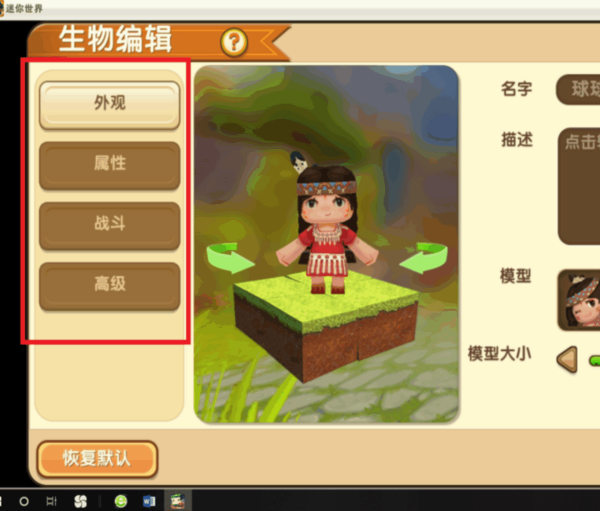Screen dimensions: 600x511
Task: Click the 恢复默认 restore default button
Action: pyautogui.click(x=97, y=459)
